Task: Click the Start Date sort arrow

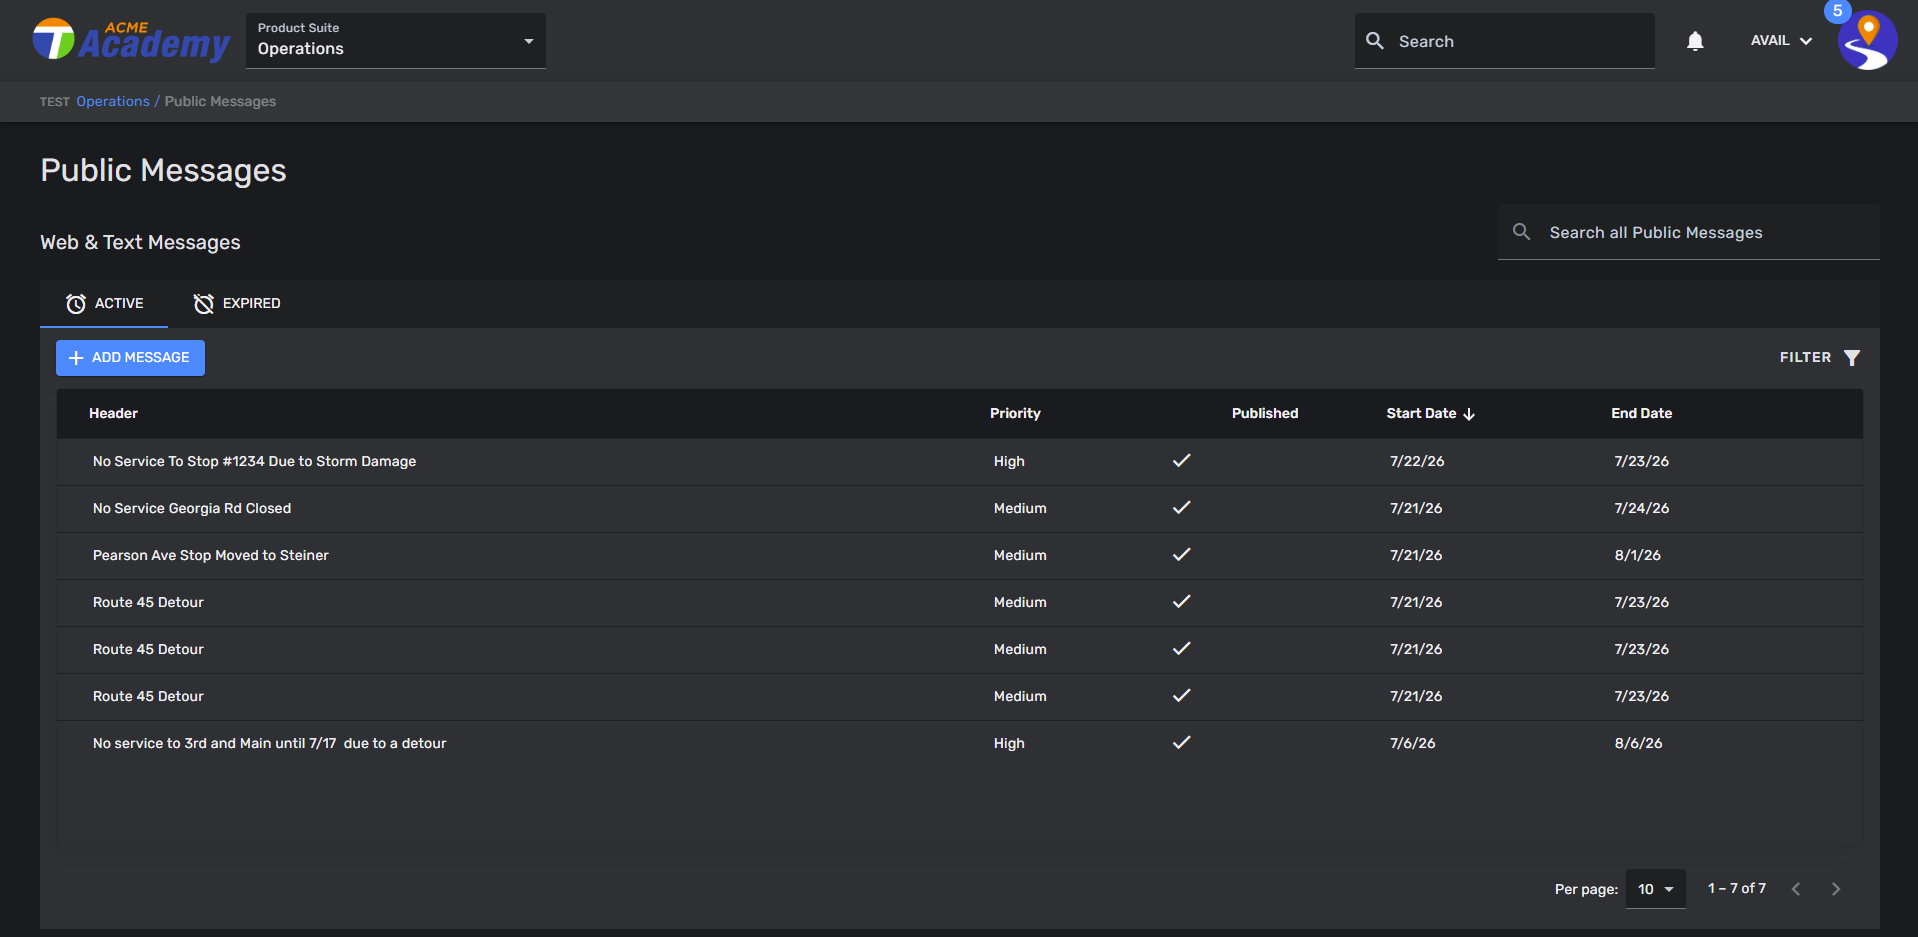Action: point(1469,414)
